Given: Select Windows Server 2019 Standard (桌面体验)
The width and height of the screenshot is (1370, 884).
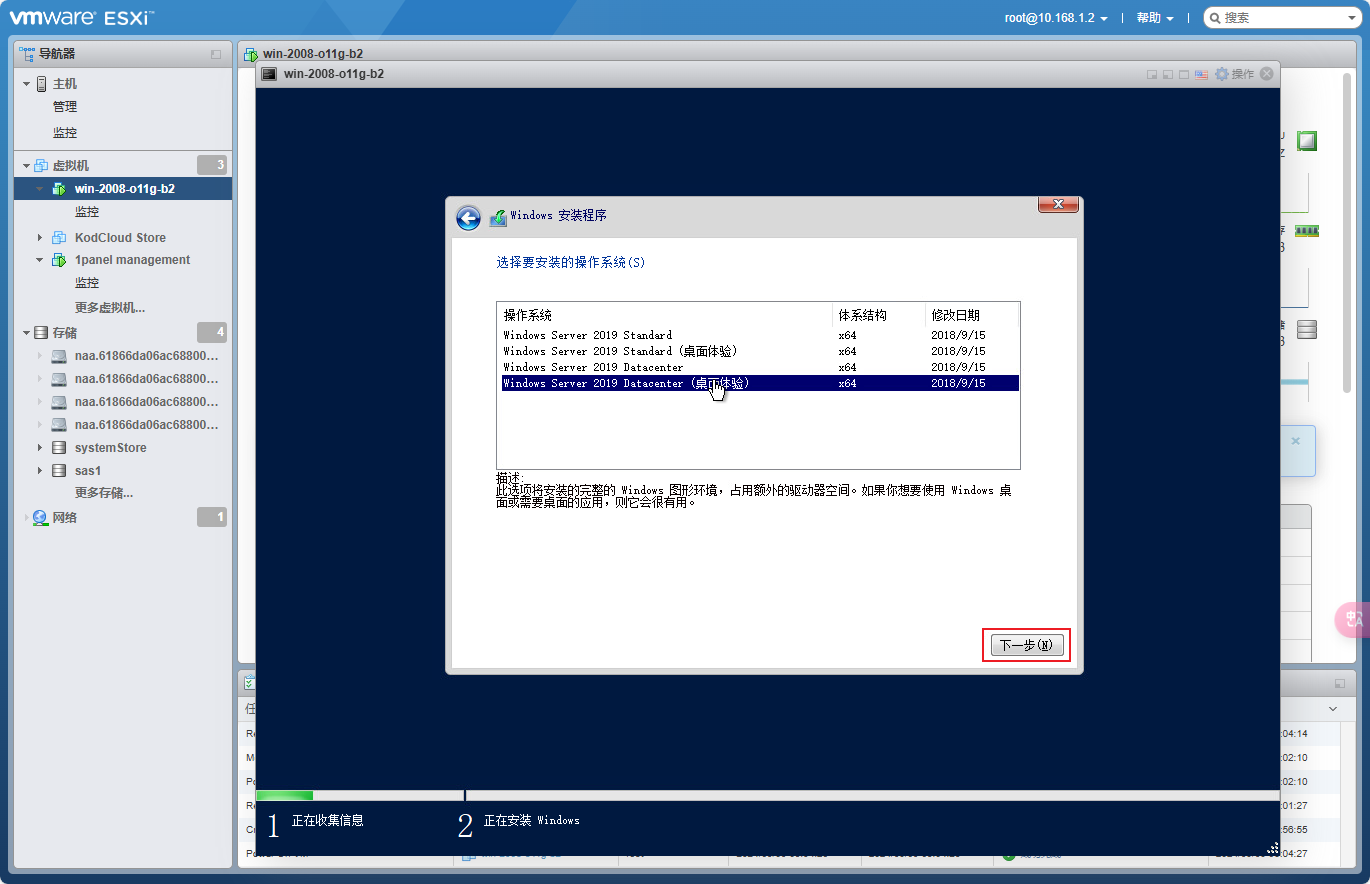Looking at the screenshot, I should (760, 351).
